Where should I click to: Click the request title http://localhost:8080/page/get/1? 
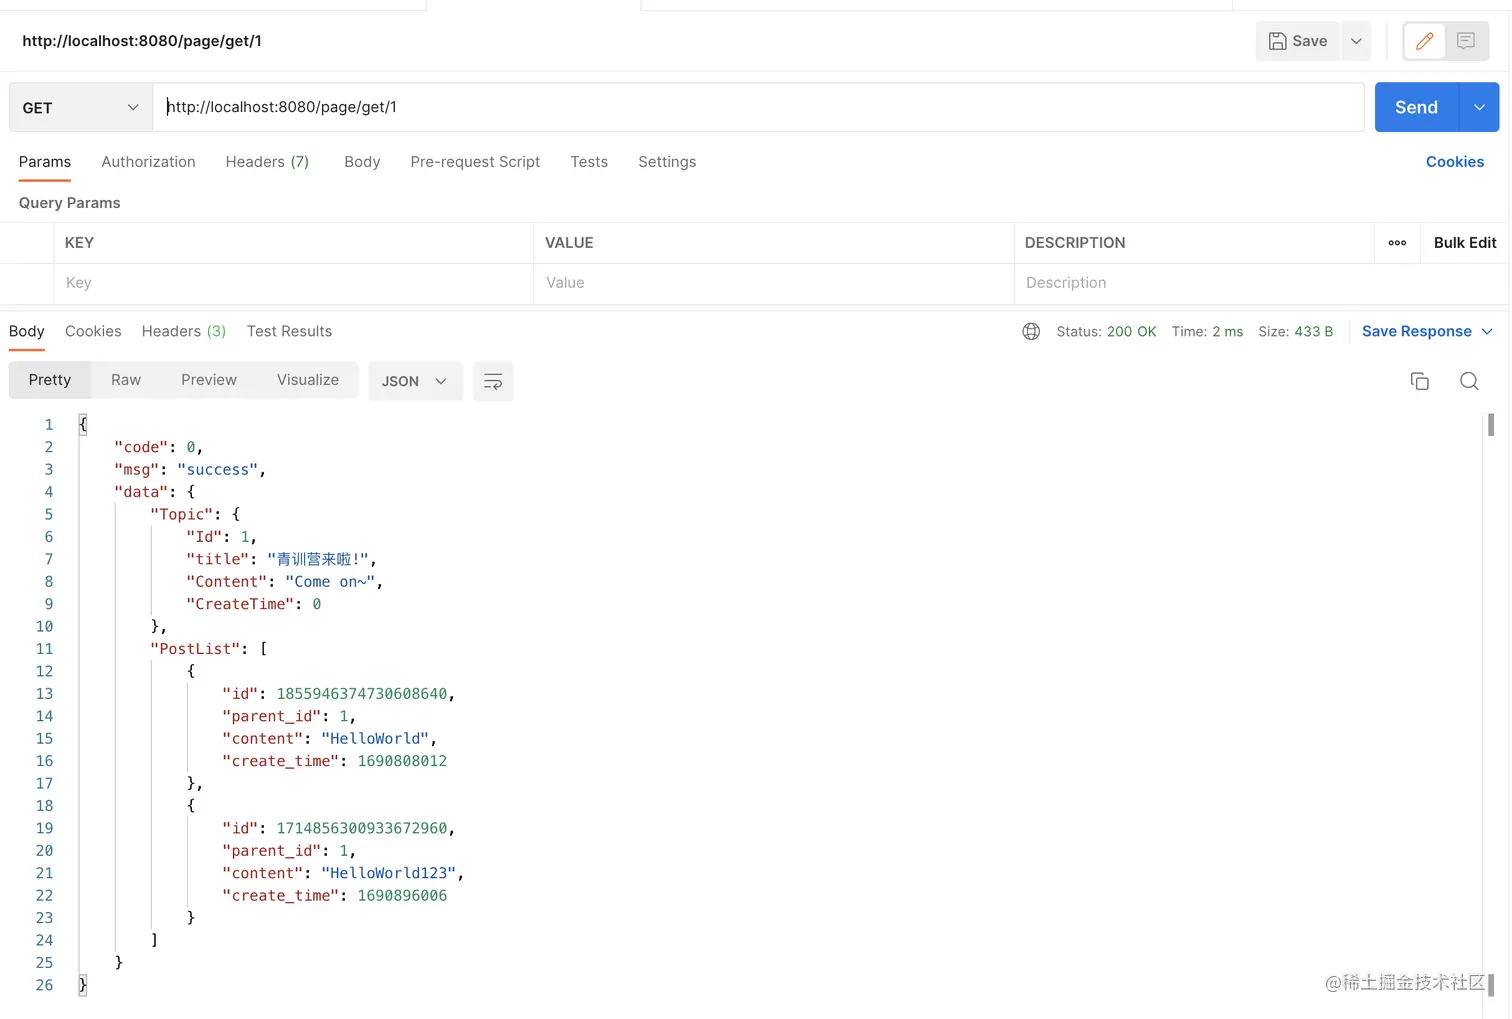point(142,41)
